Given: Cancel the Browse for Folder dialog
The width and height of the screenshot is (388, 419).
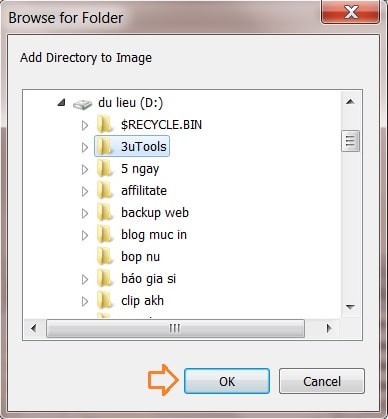Looking at the screenshot, I should click(x=322, y=381).
